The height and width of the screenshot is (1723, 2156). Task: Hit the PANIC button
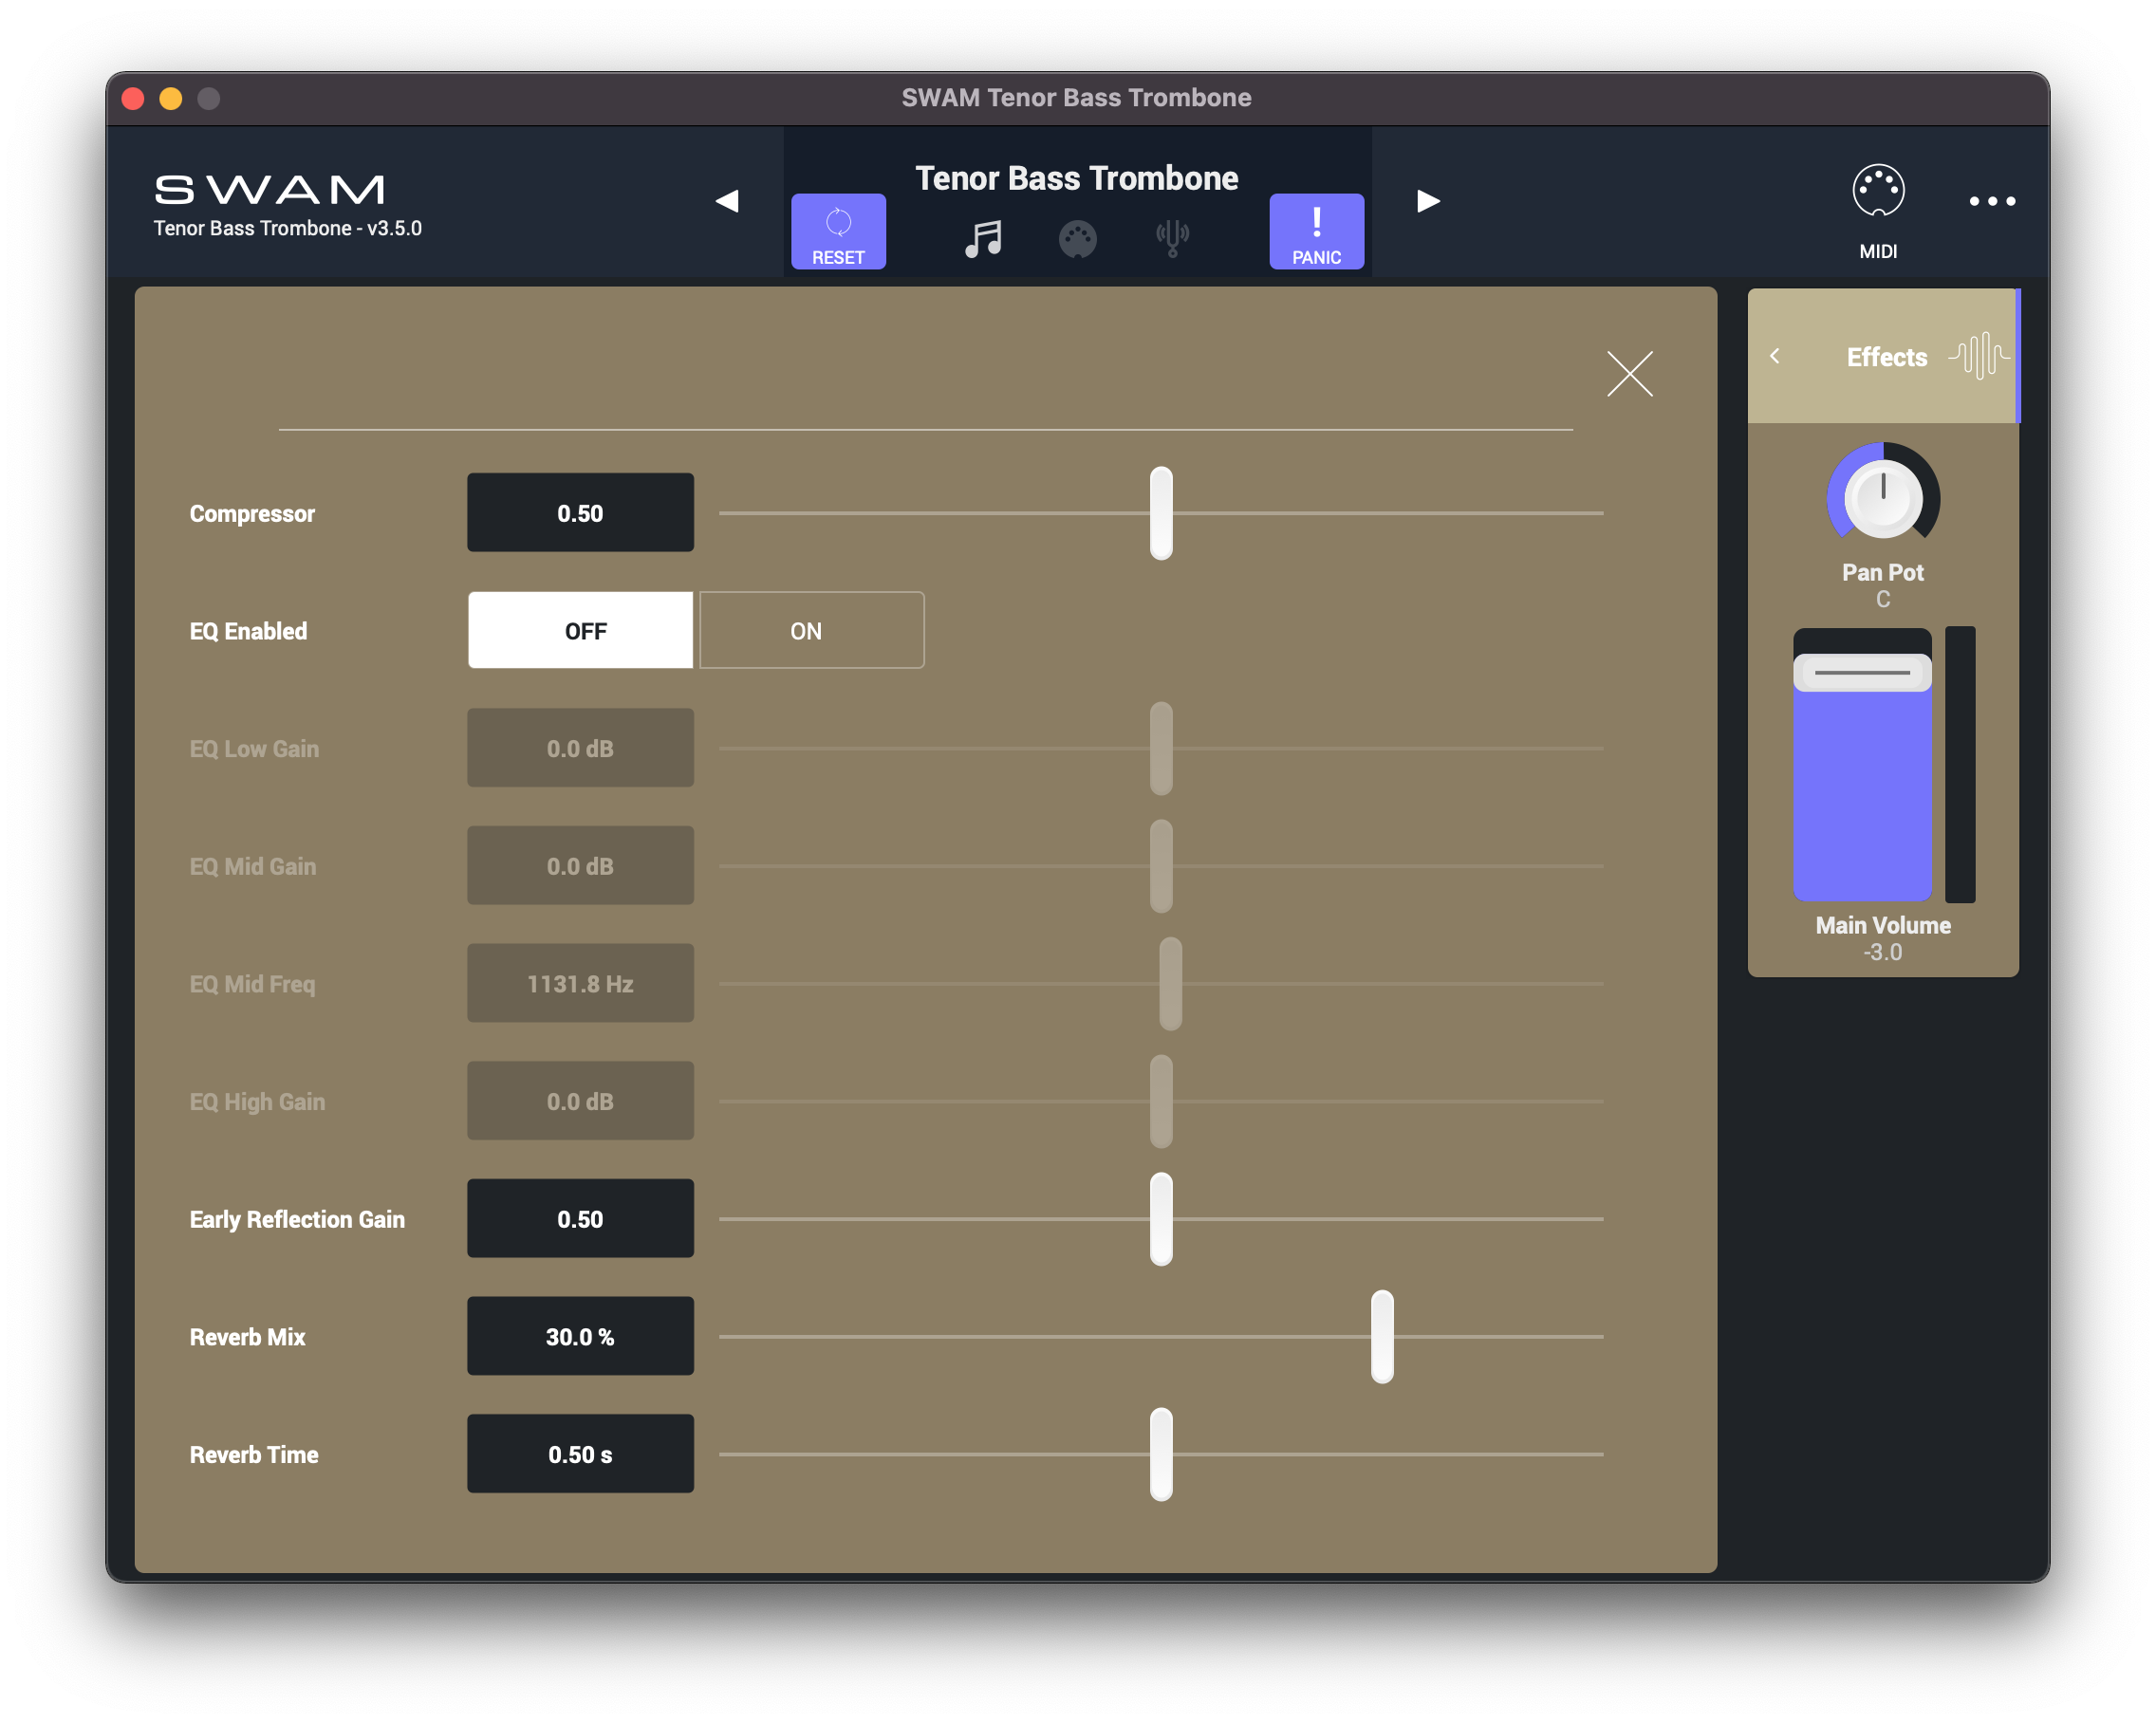tap(1316, 231)
